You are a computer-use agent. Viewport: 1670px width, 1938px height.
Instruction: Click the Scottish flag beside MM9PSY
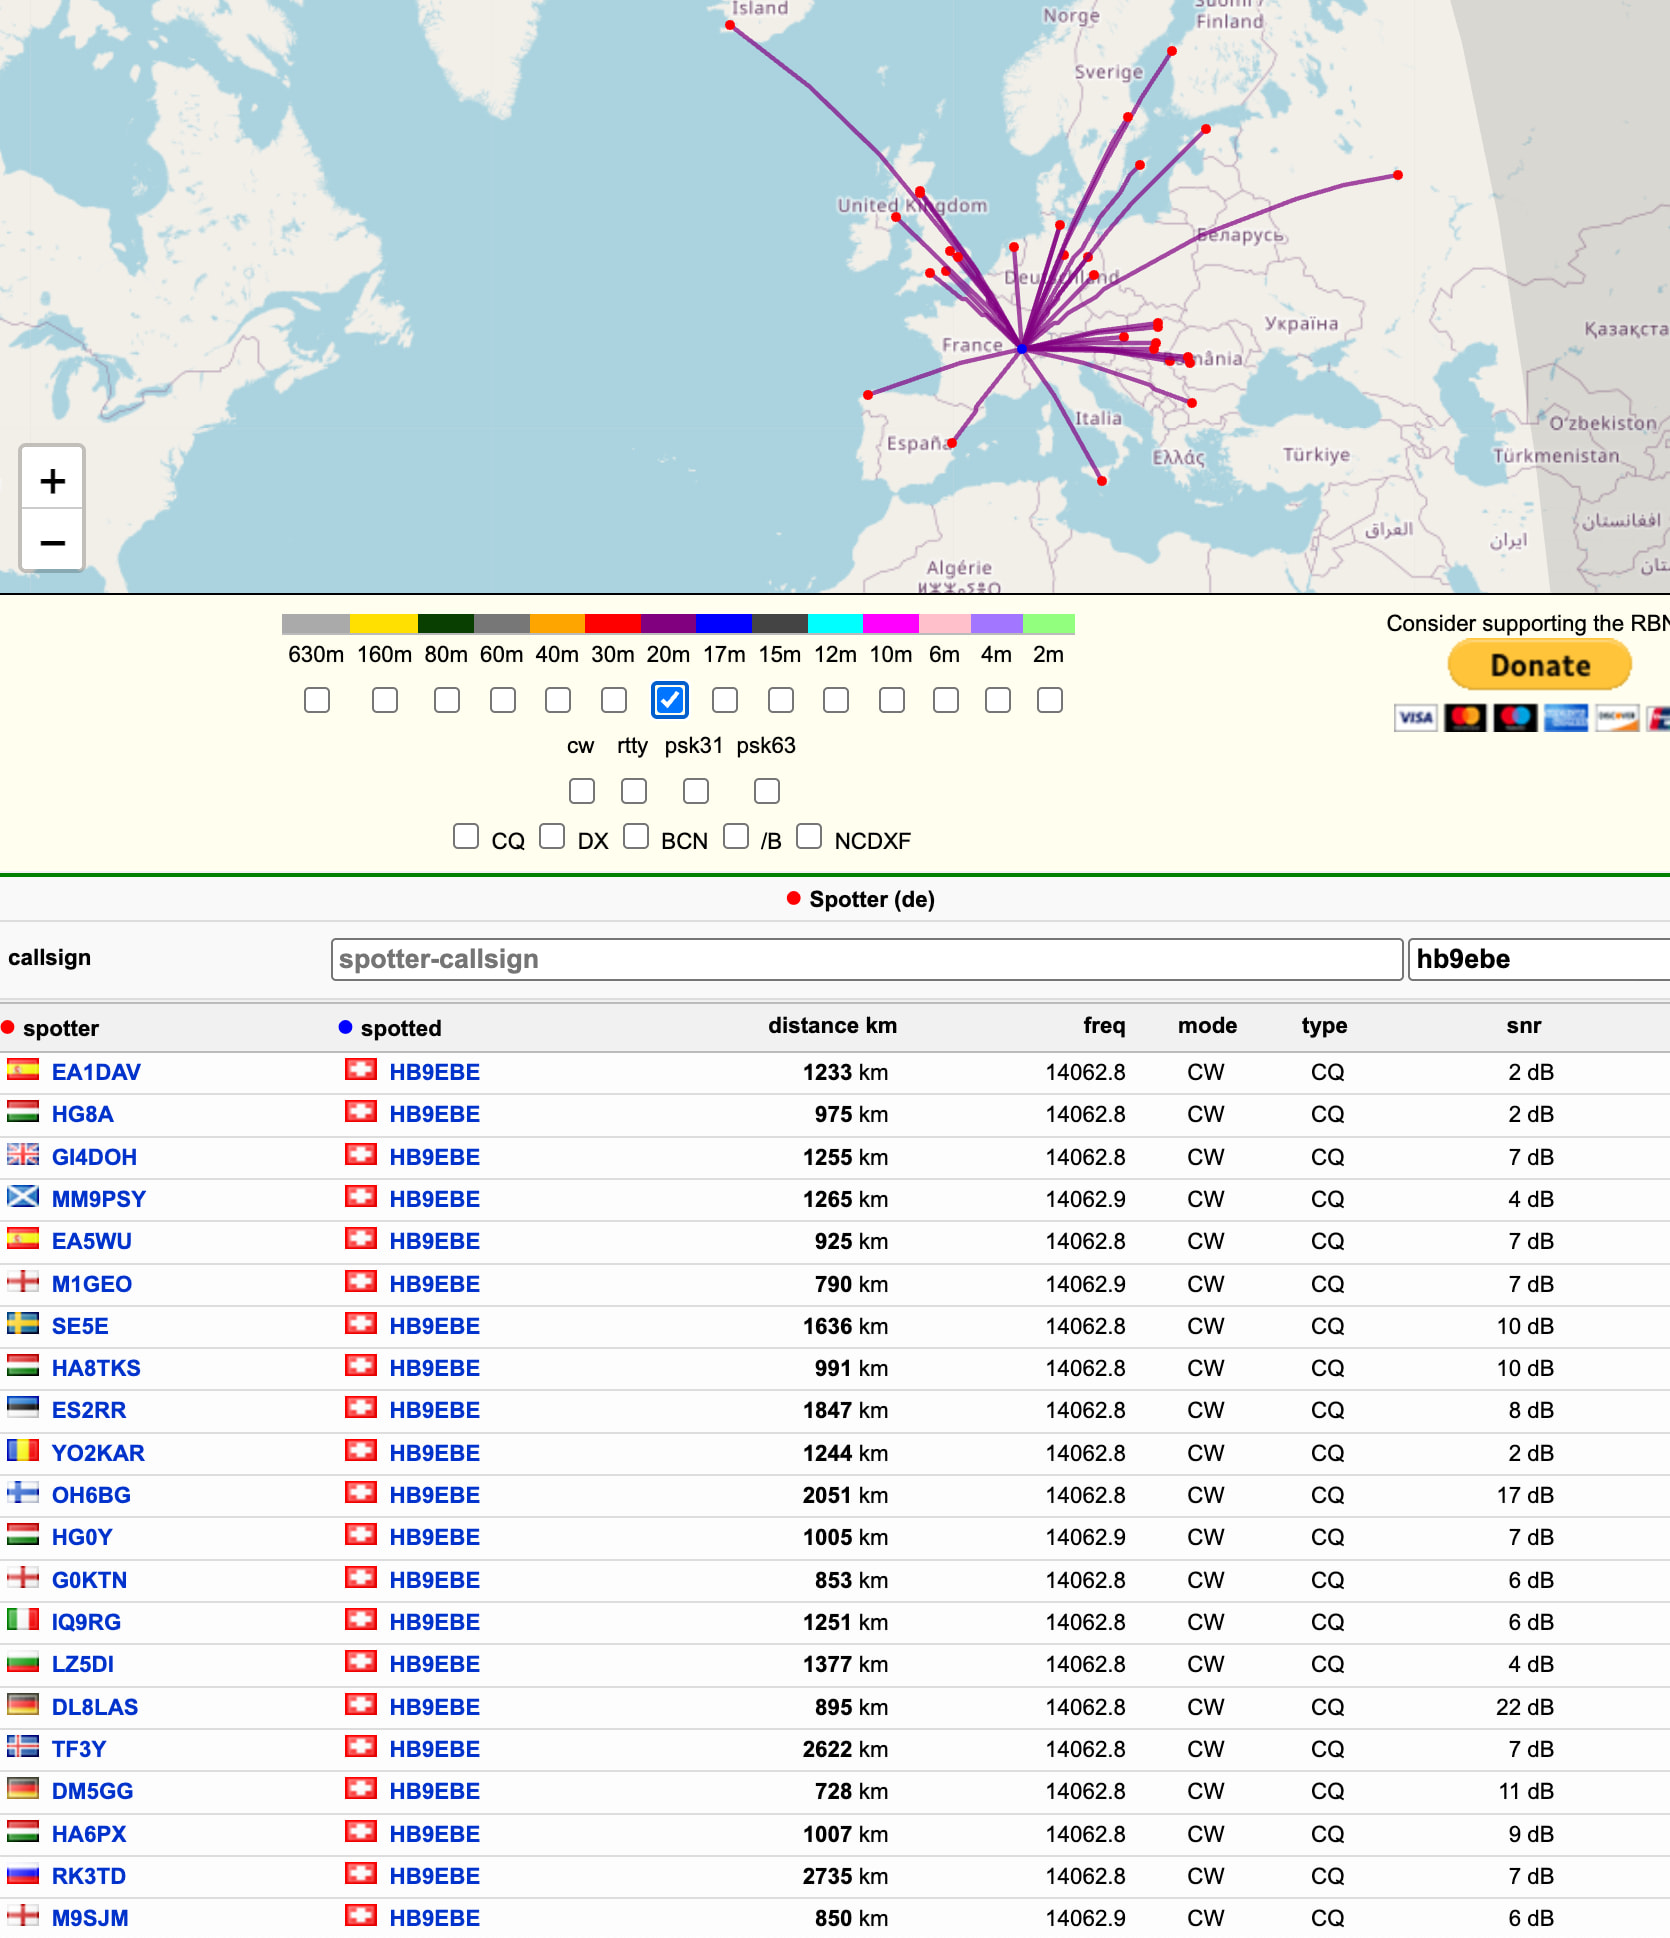tap(23, 1198)
